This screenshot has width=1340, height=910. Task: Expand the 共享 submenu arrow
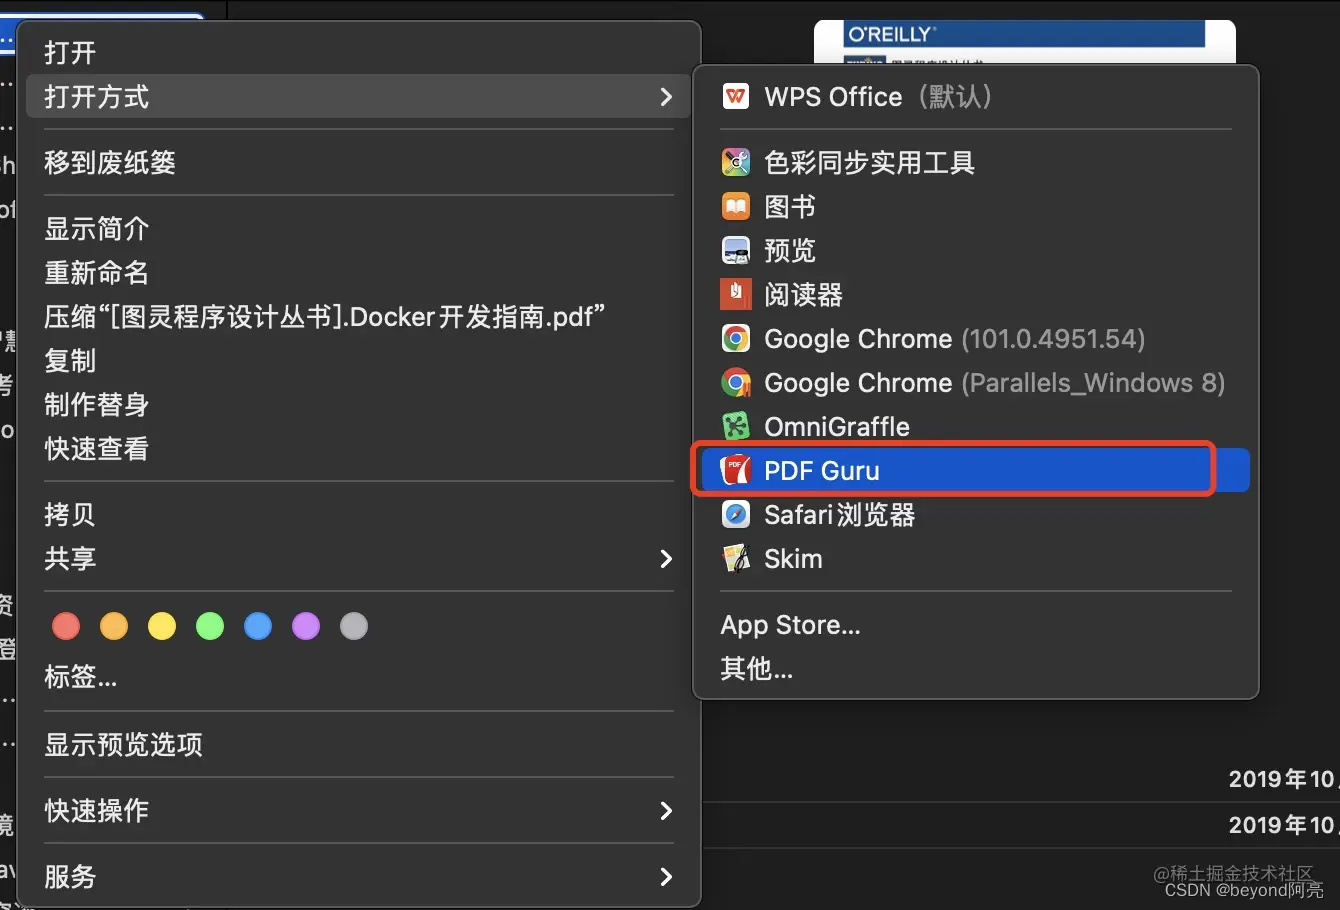(x=666, y=559)
